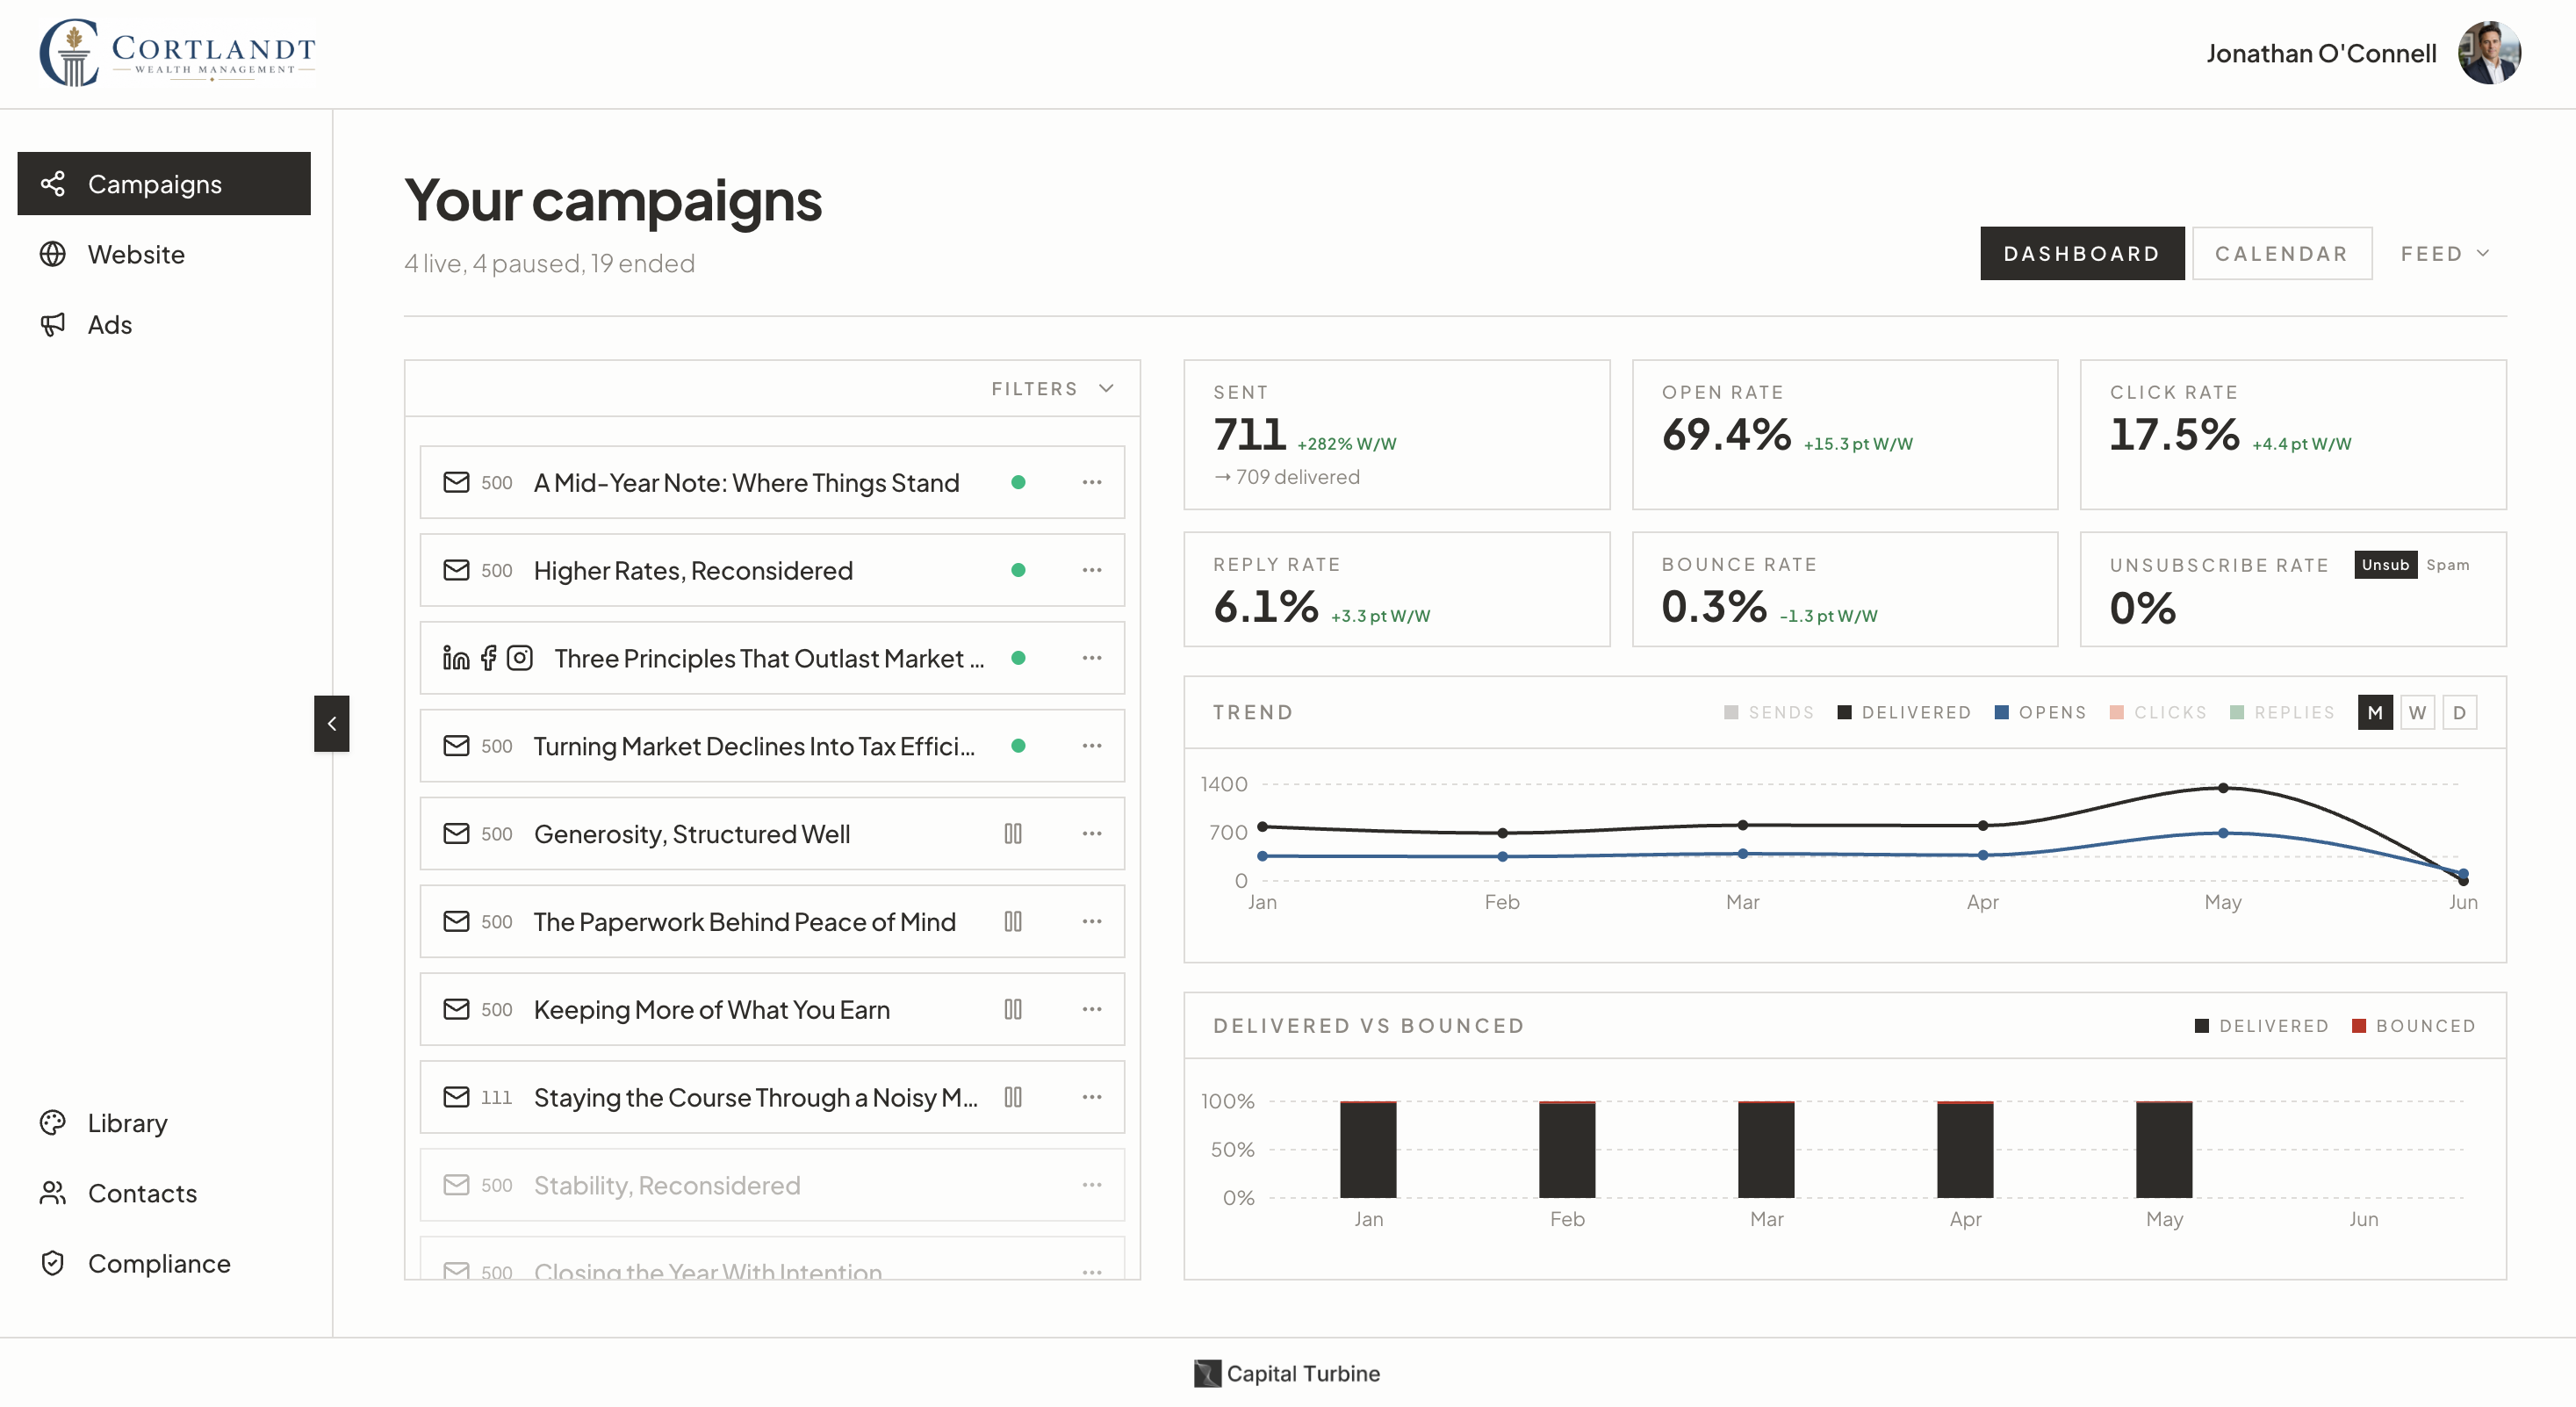Select the Spam toggle in Unsubscribe Rate card
Screen dimensions: 2576x1407
tap(2447, 565)
